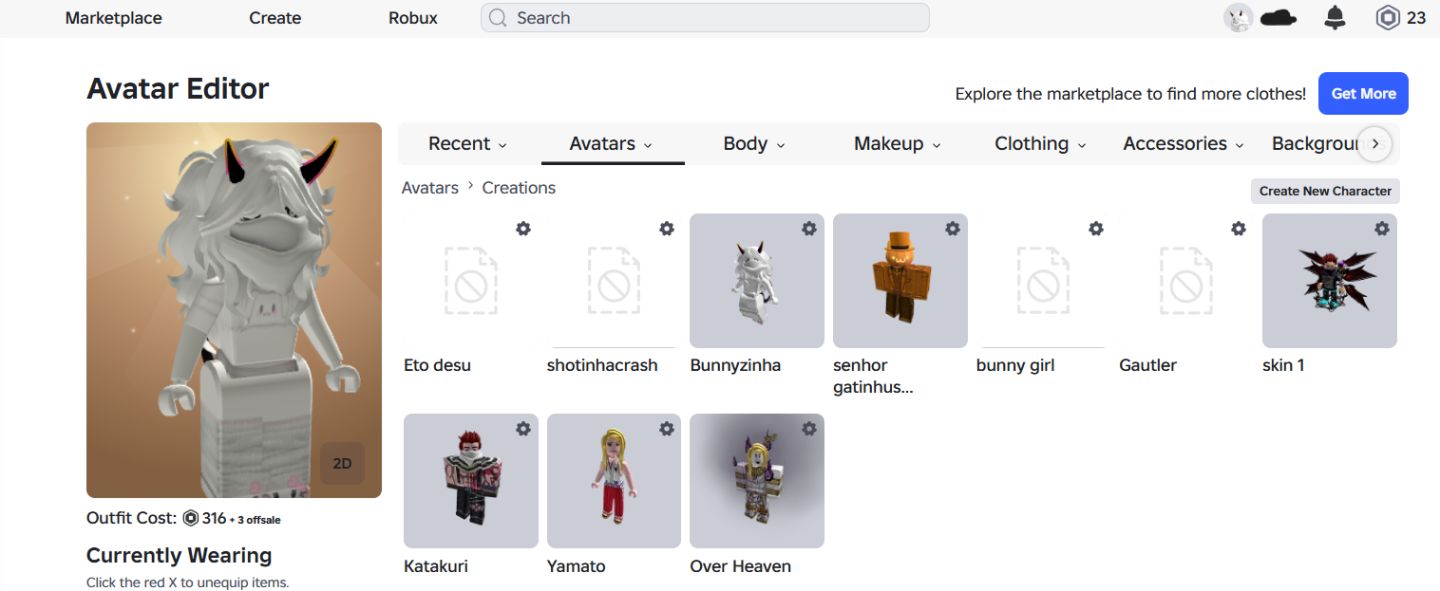Screen dimensions: 1440x591
Task: Click the 'Eto desu' name label
Action: pos(437,365)
